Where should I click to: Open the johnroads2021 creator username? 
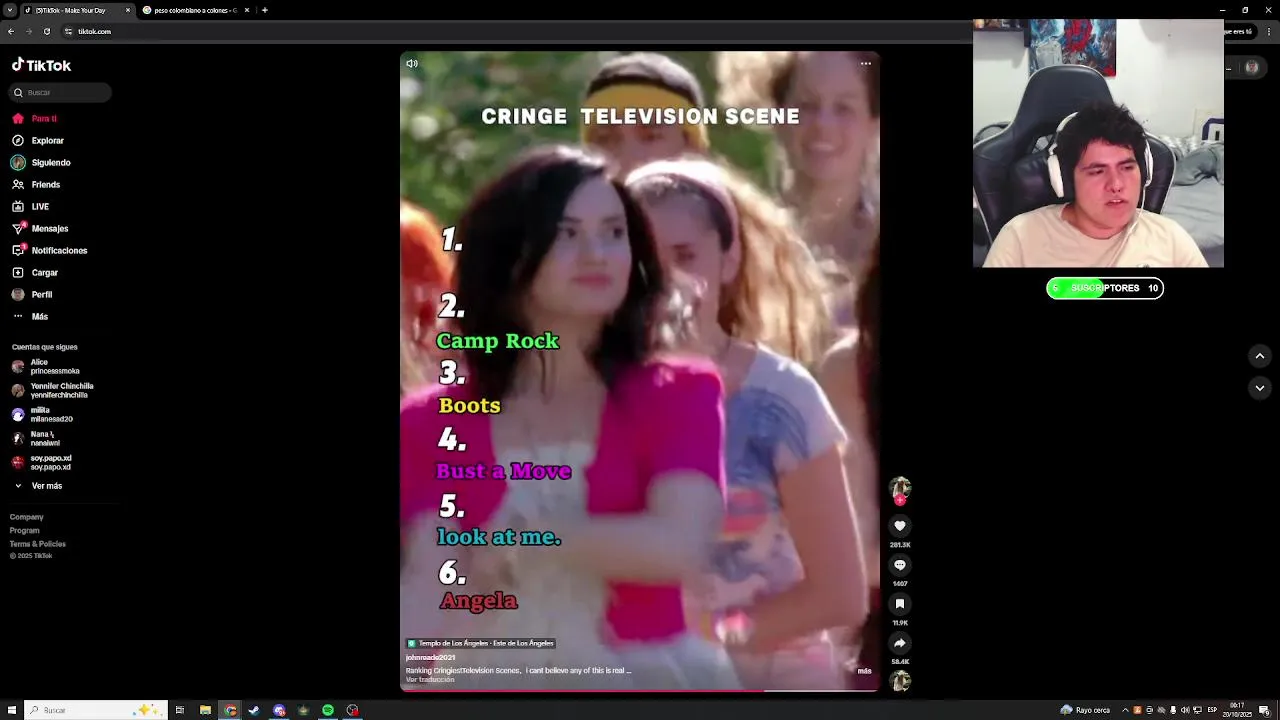(x=430, y=658)
